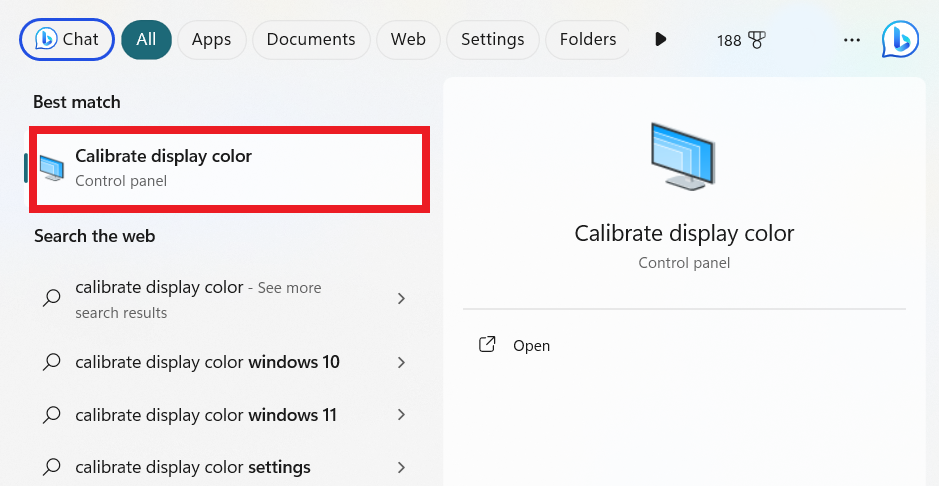The height and width of the screenshot is (486, 939).
Task: Switch to the Web filter tab
Action: [408, 40]
